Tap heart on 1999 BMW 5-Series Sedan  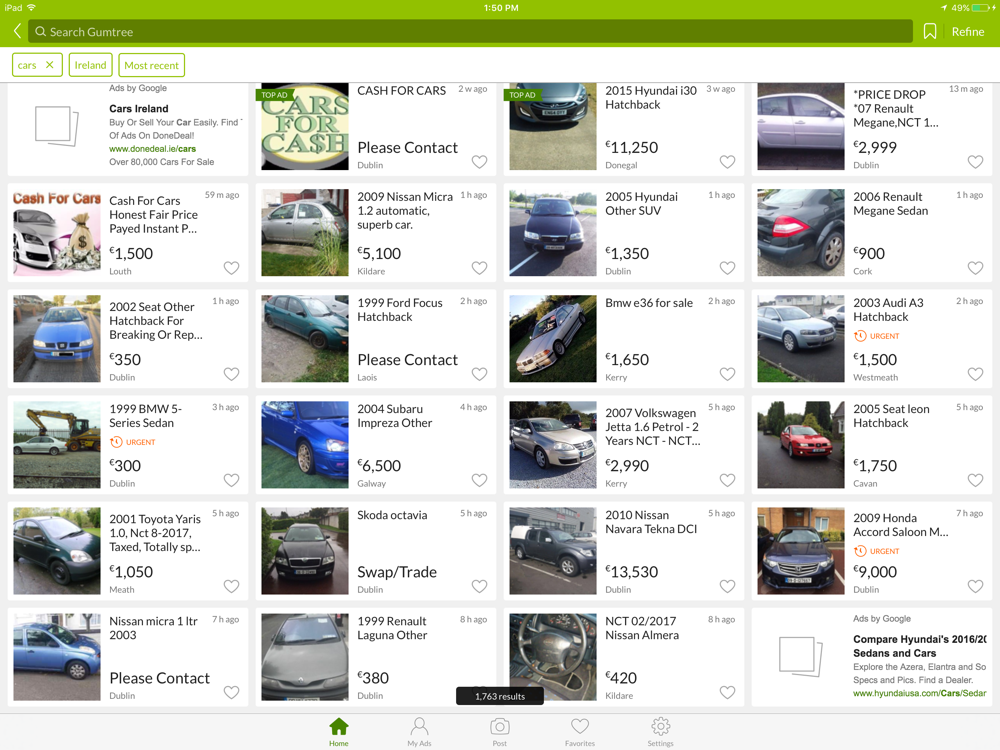pyautogui.click(x=232, y=480)
